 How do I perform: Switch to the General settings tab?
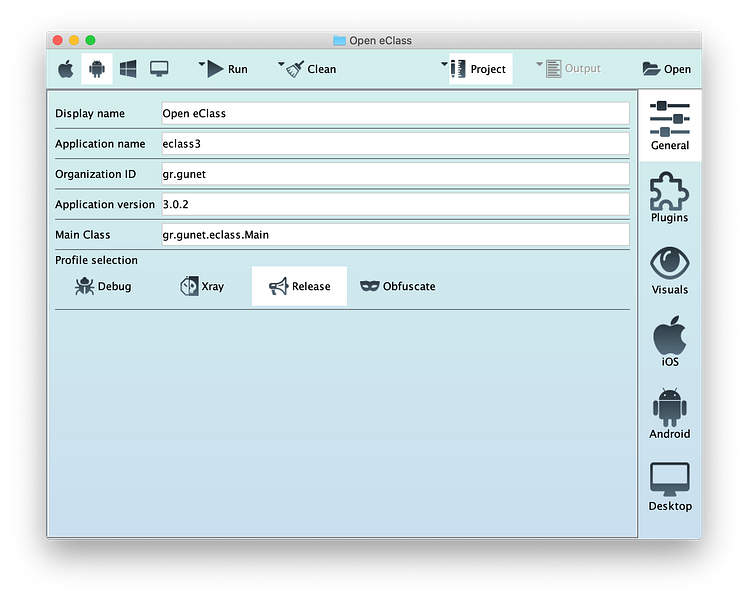pyautogui.click(x=670, y=126)
